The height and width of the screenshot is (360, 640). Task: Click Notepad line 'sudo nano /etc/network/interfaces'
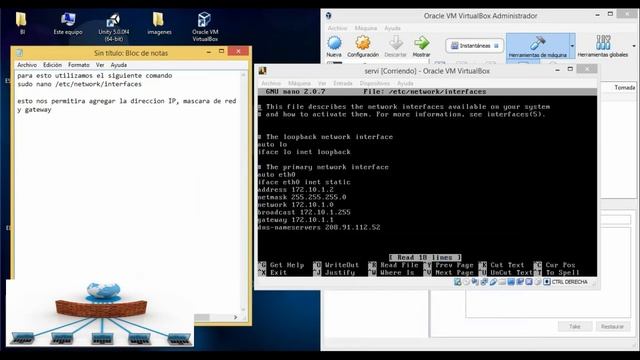pos(79,84)
